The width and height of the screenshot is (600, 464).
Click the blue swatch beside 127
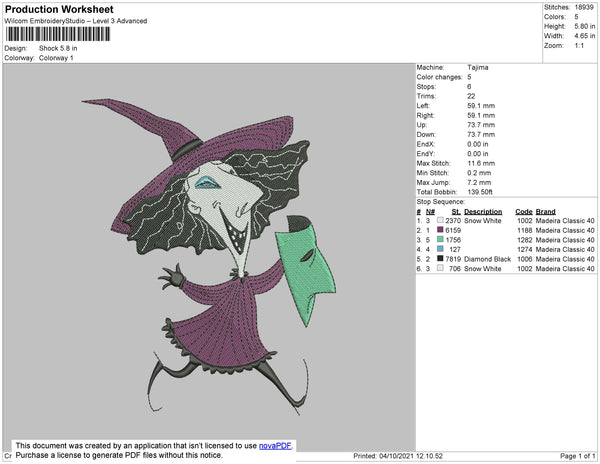point(440,249)
